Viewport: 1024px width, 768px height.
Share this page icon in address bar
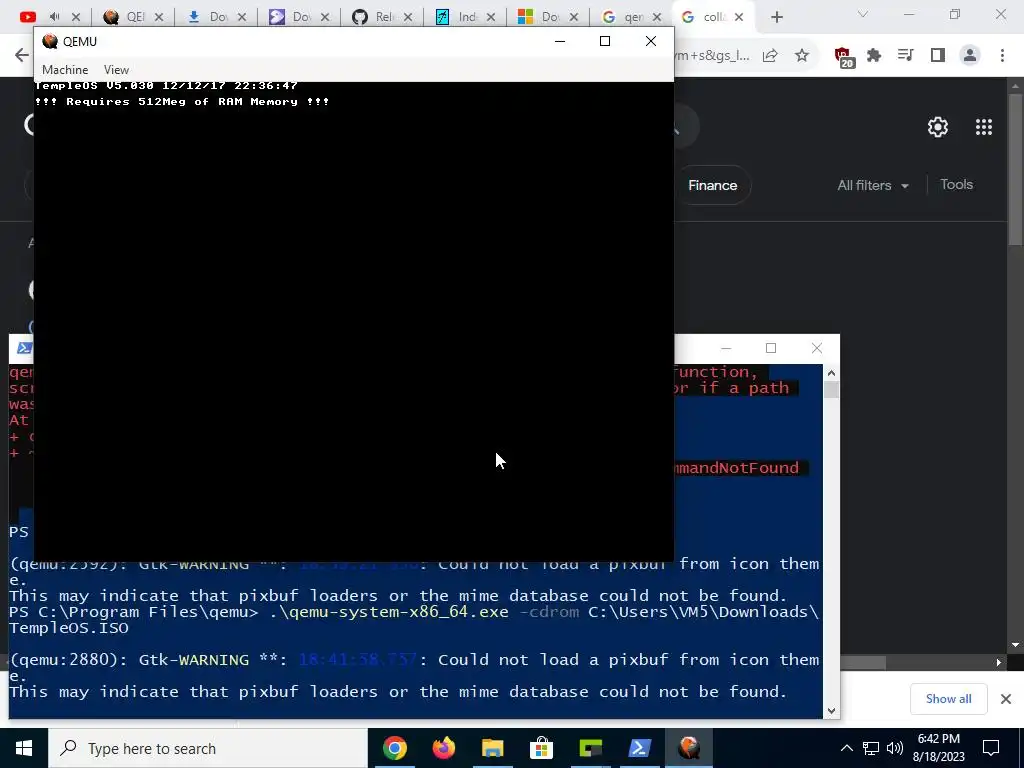point(770,56)
